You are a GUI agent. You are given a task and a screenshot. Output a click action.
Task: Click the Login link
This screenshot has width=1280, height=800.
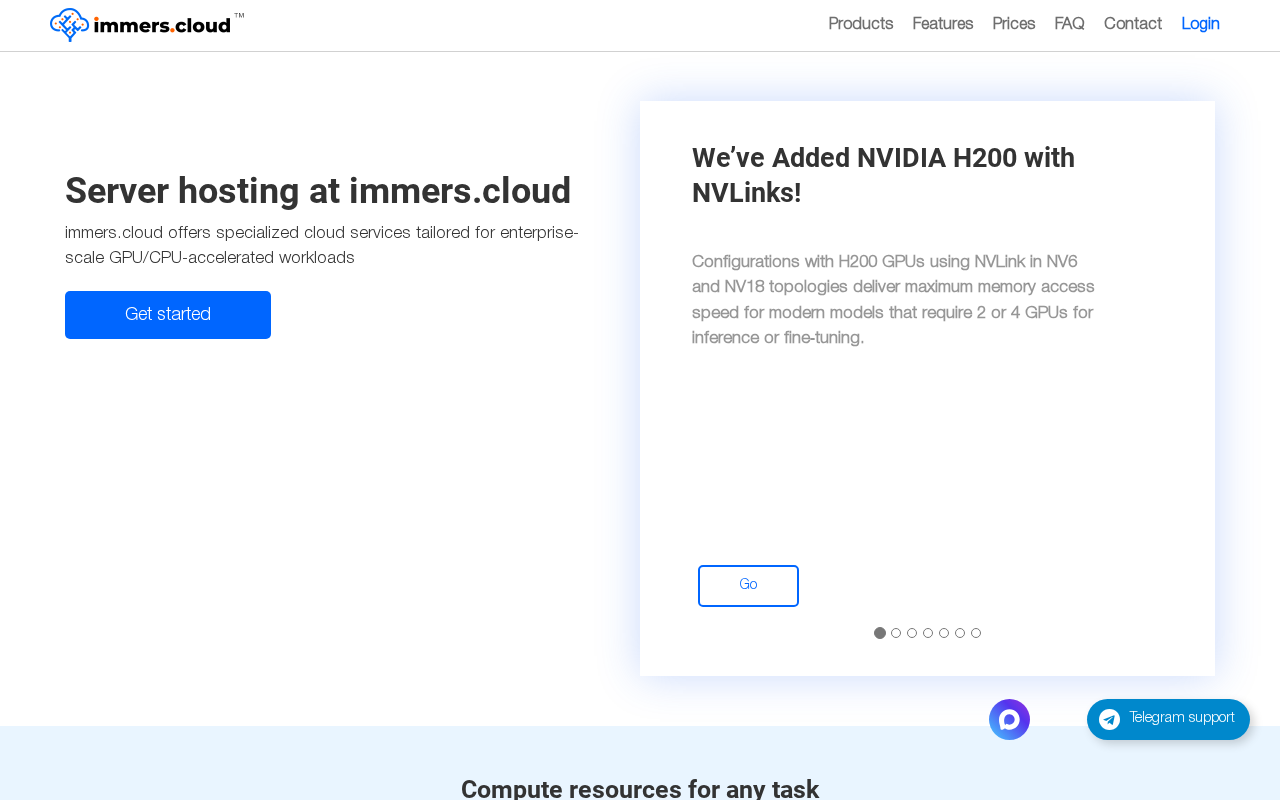pyautogui.click(x=1200, y=24)
